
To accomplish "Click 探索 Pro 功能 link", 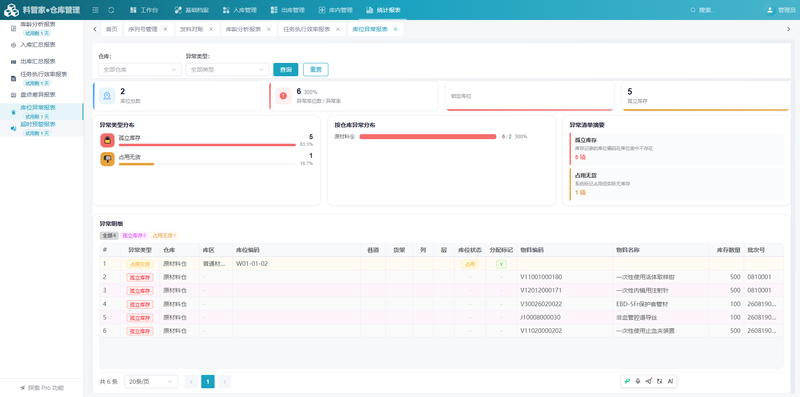I will coord(42,388).
